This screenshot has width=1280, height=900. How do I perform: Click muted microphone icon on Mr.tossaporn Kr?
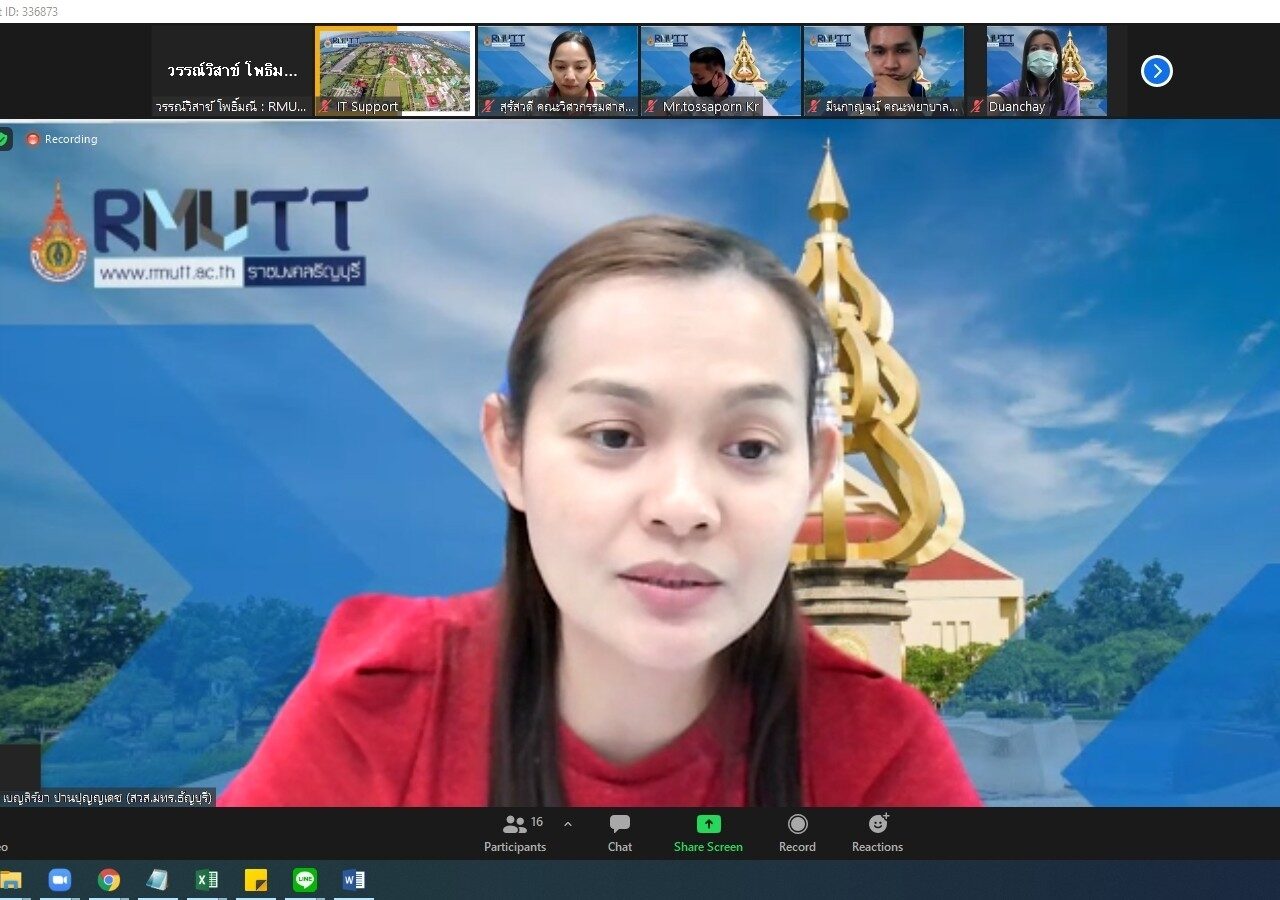[x=652, y=106]
